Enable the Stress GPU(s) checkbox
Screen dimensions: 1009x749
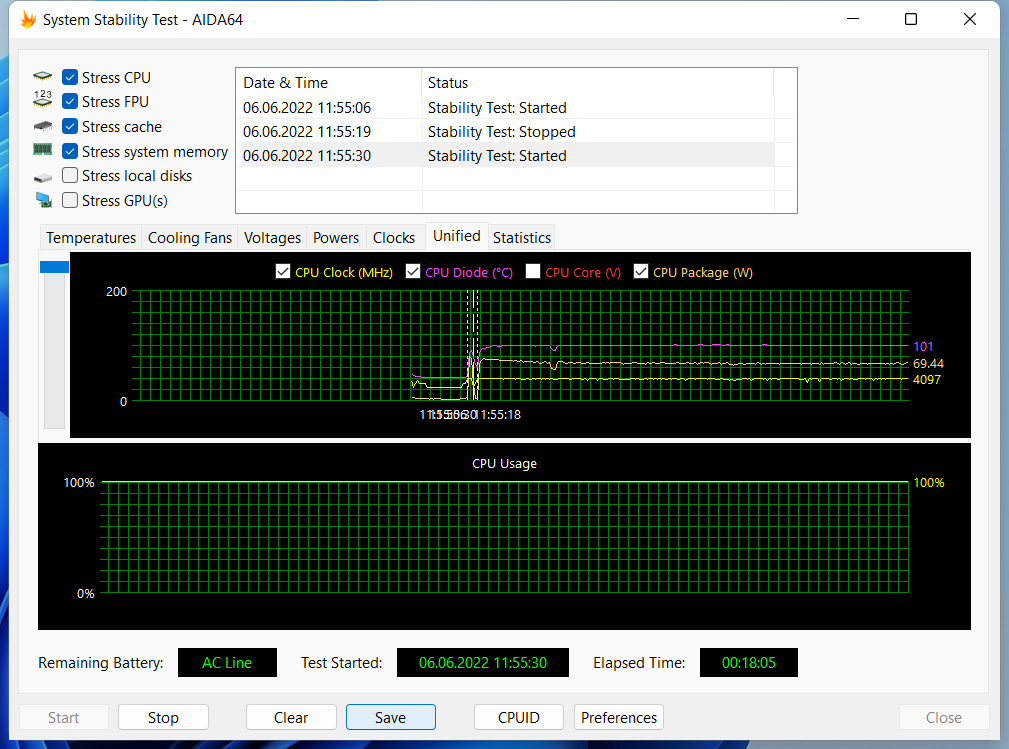click(70, 200)
